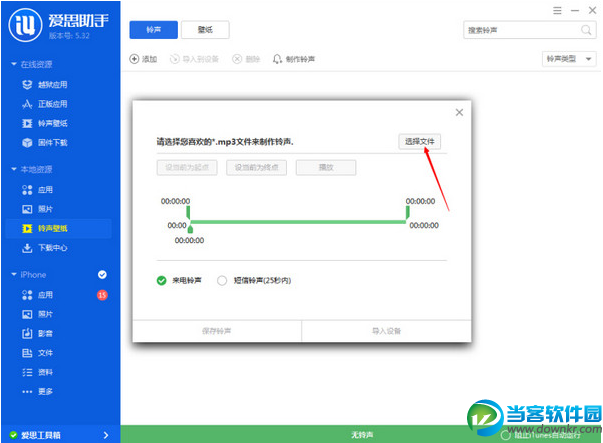Click the 版本号: 5.32 version text
This screenshot has width=603, height=443.
[x=69, y=36]
